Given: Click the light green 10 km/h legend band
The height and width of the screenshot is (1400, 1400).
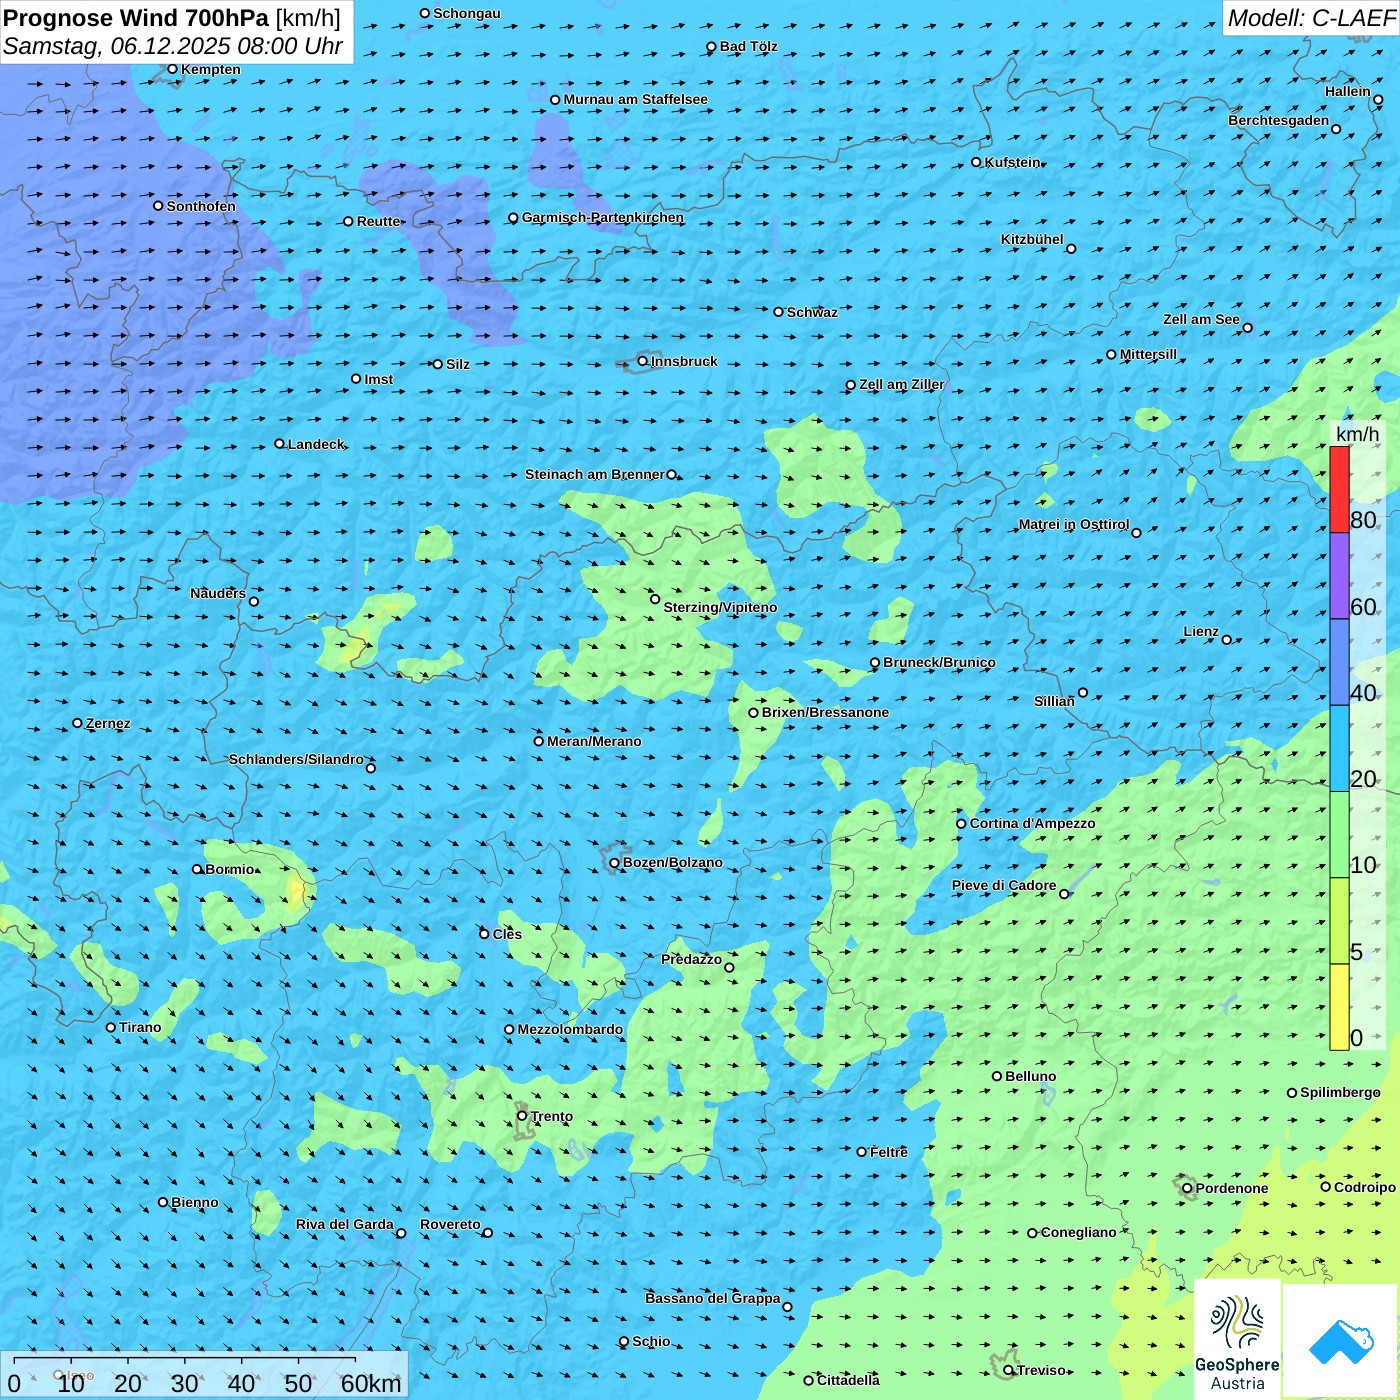Looking at the screenshot, I should tap(1339, 835).
